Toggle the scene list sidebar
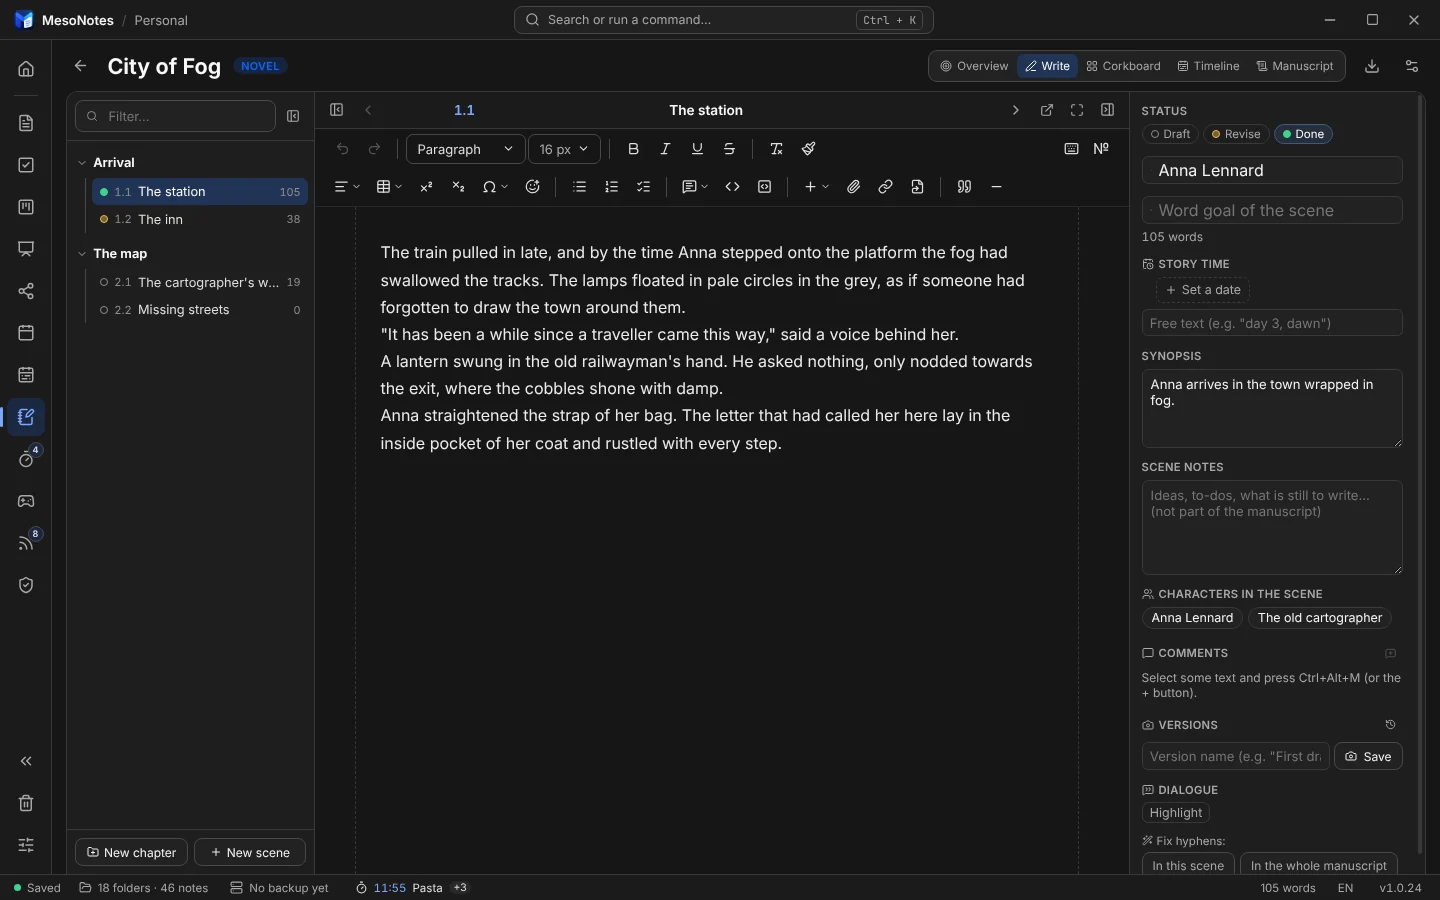The height and width of the screenshot is (900, 1440). click(x=337, y=111)
